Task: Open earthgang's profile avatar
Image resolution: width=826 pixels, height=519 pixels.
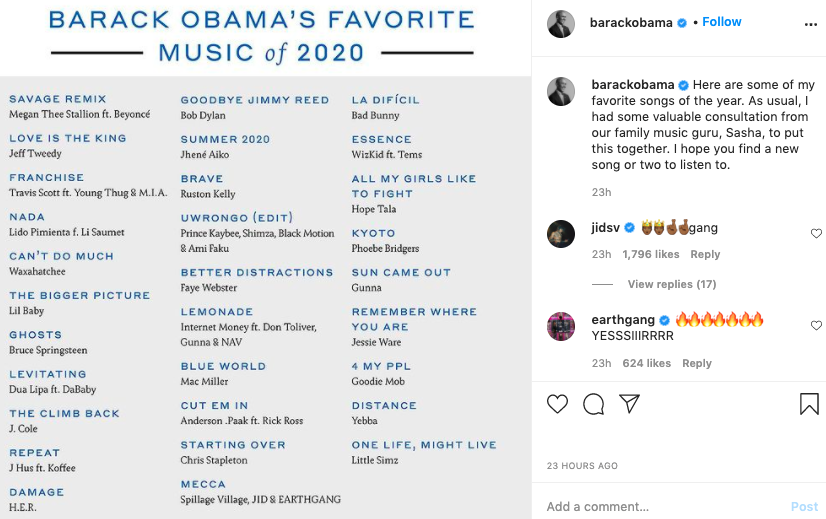Action: coord(560,326)
